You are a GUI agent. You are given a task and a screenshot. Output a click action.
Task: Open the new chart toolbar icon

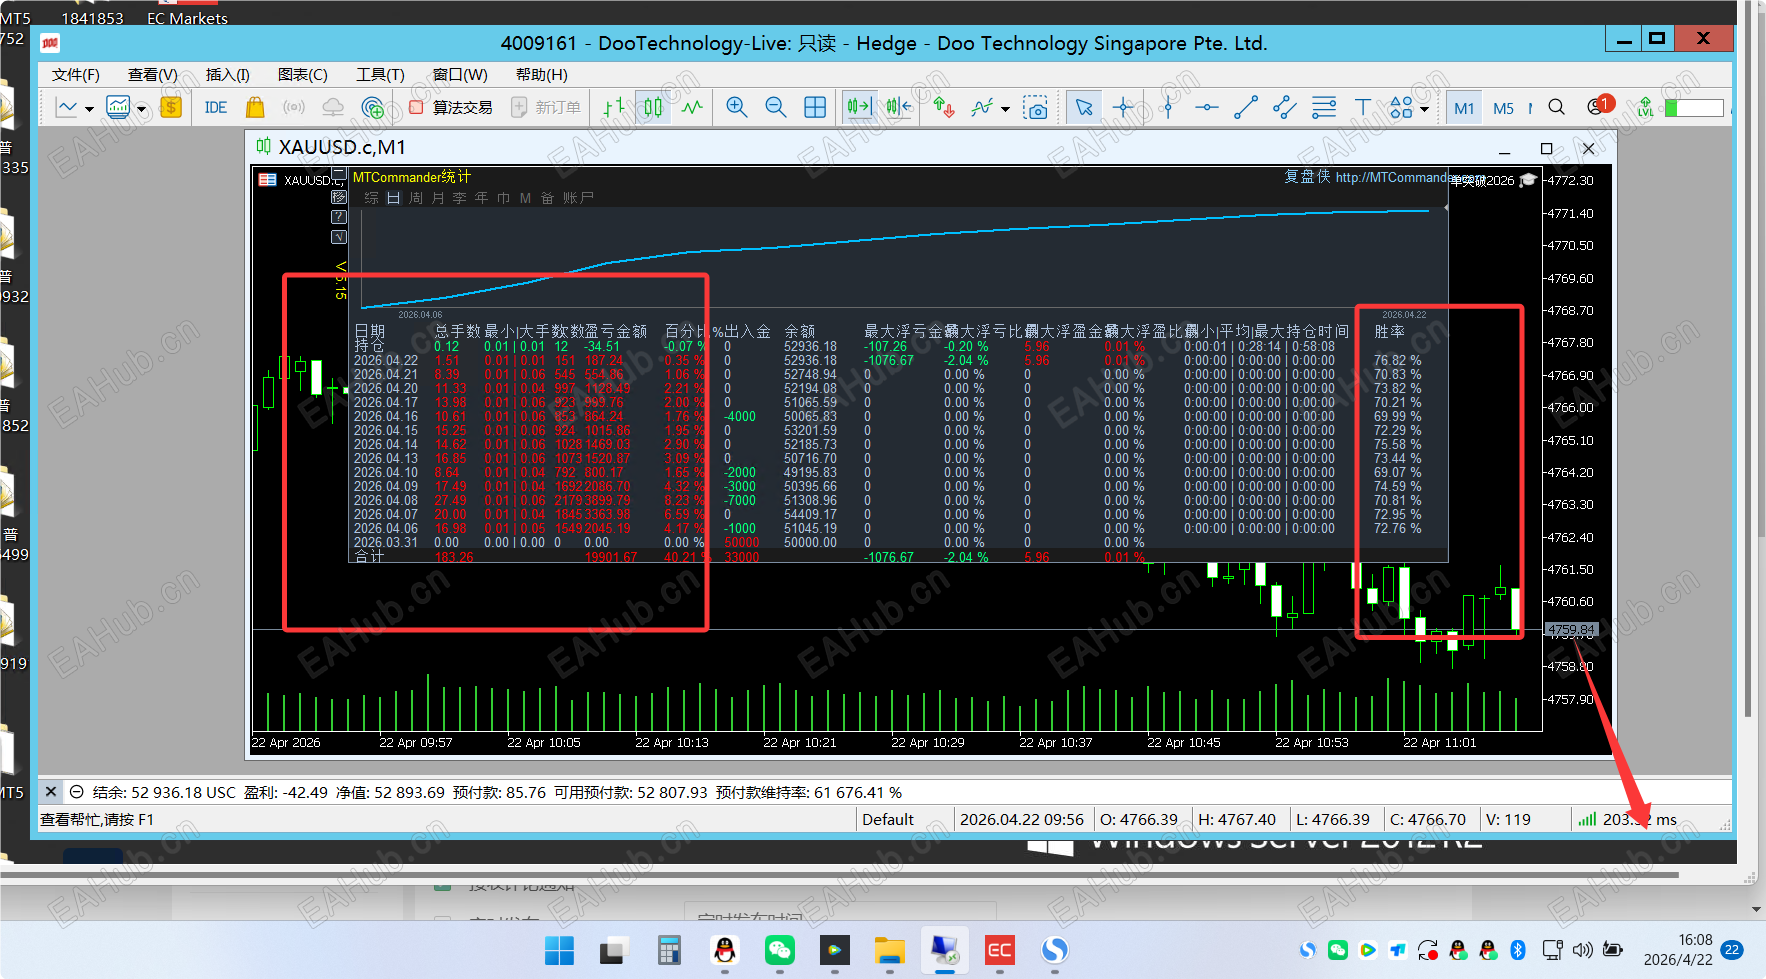(66, 107)
